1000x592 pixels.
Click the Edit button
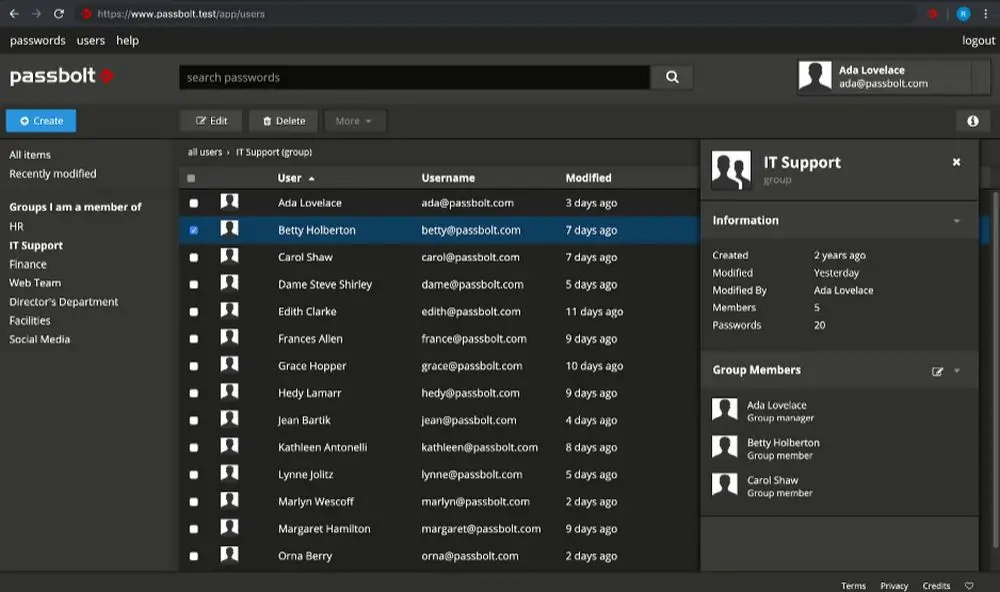tap(211, 121)
